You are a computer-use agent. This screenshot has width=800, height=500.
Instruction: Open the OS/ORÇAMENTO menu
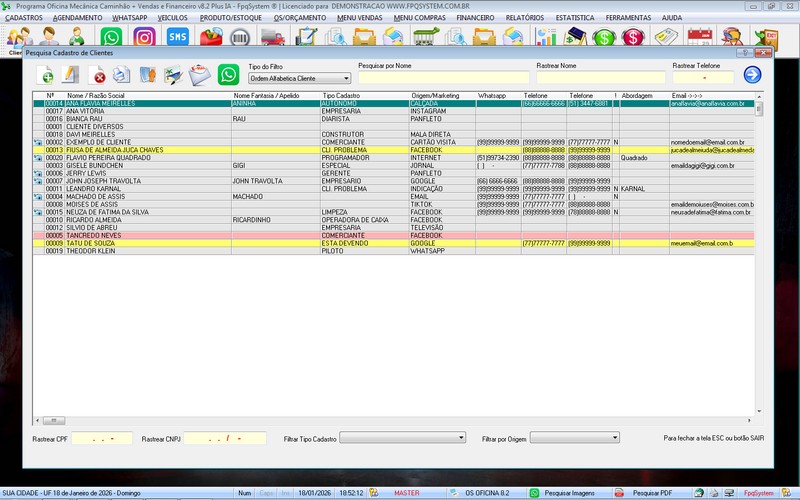click(299, 18)
